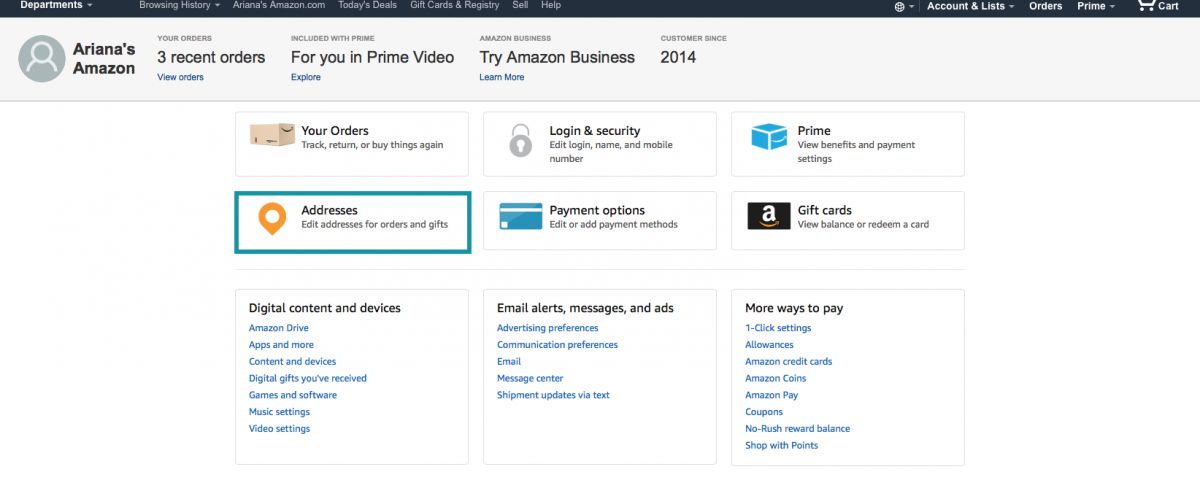Click the Amazon Drive link
This screenshot has height=480, width=1200.
pyautogui.click(x=279, y=328)
